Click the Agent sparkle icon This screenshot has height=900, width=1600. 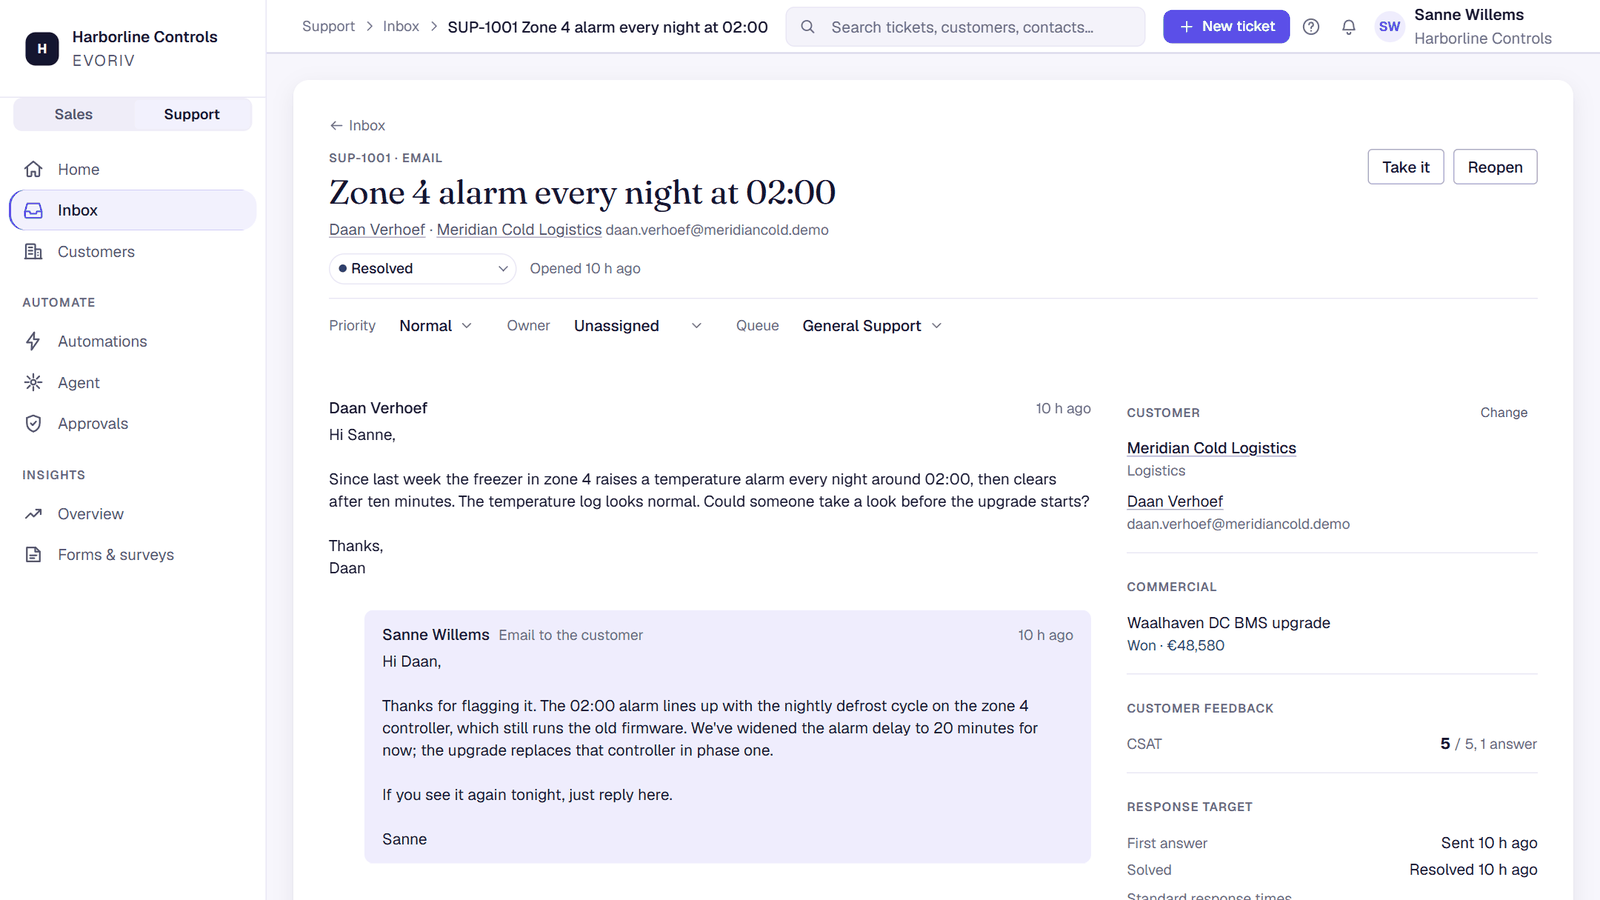pyautogui.click(x=33, y=382)
